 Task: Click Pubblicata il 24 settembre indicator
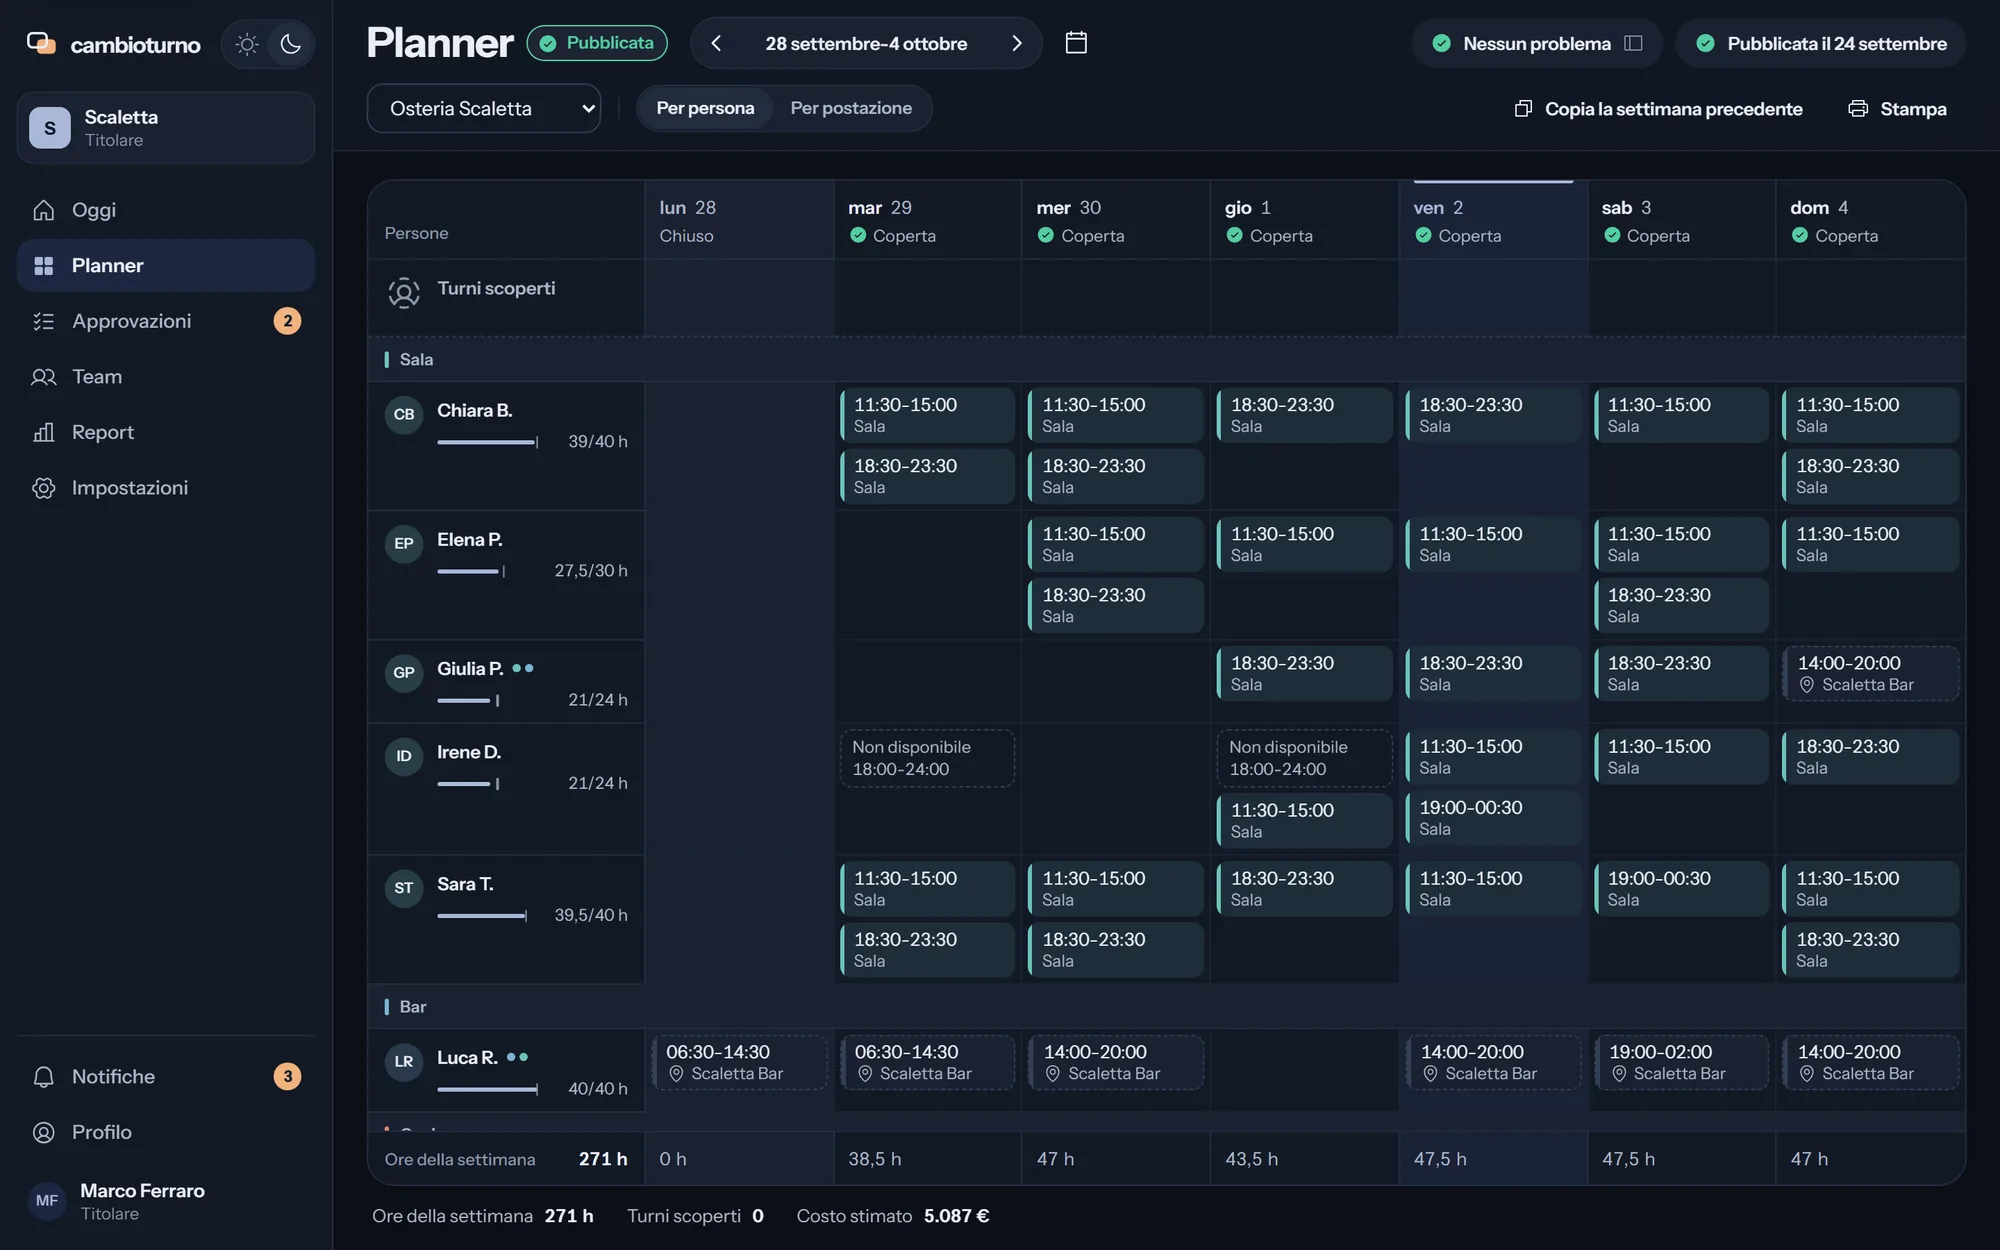(1821, 44)
